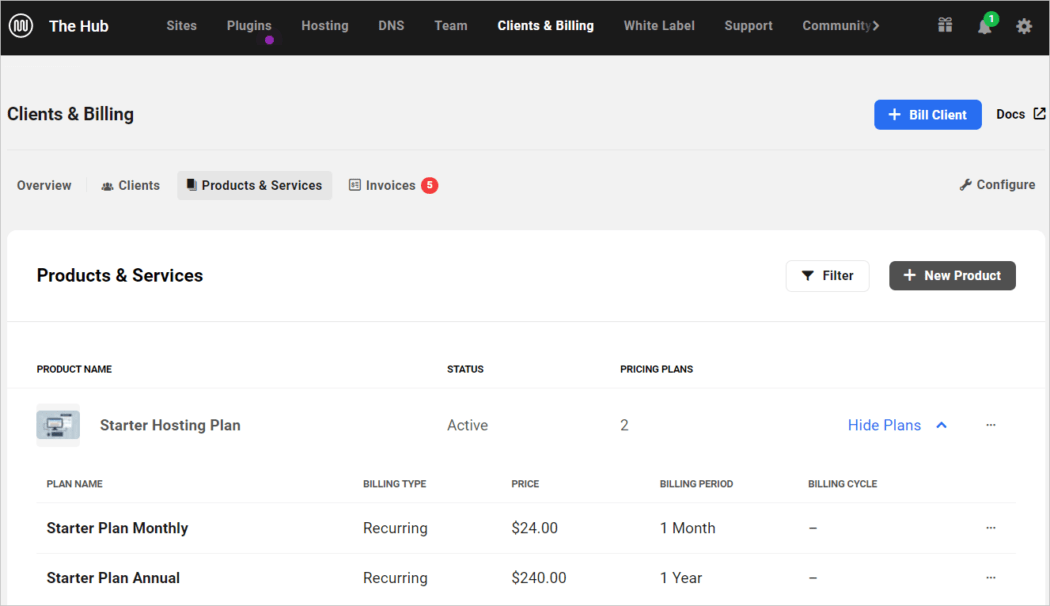The width and height of the screenshot is (1050, 606).
Task: Open notifications via the bell icon
Action: (x=984, y=27)
